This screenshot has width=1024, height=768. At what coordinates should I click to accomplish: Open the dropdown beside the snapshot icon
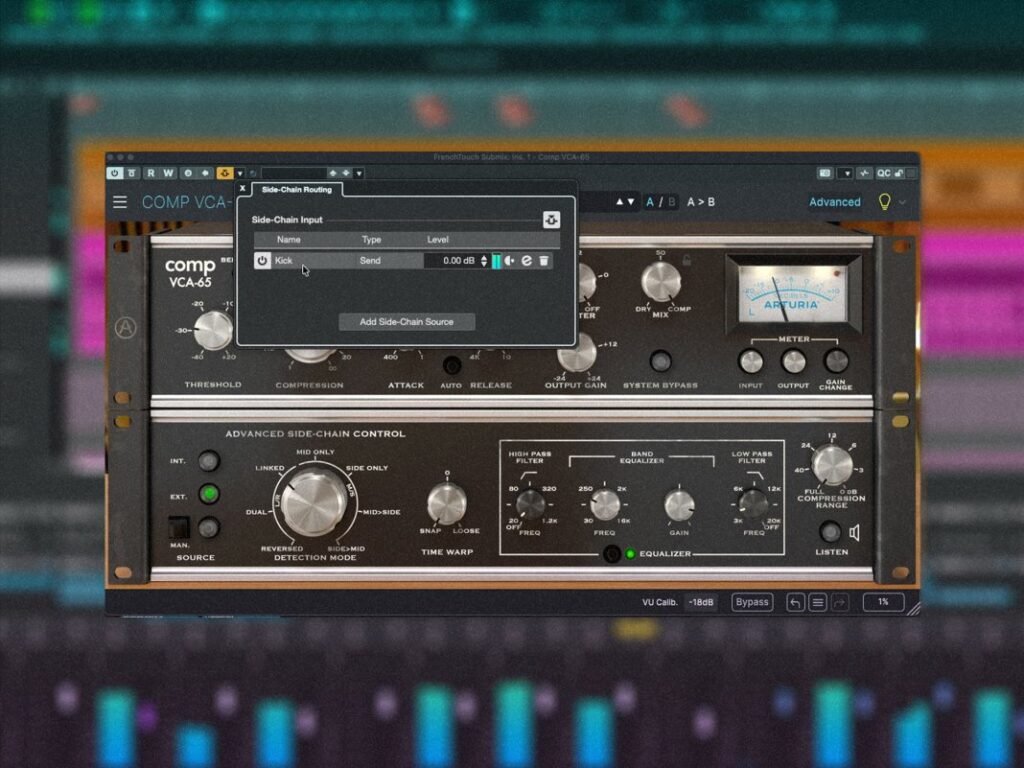[x=847, y=174]
